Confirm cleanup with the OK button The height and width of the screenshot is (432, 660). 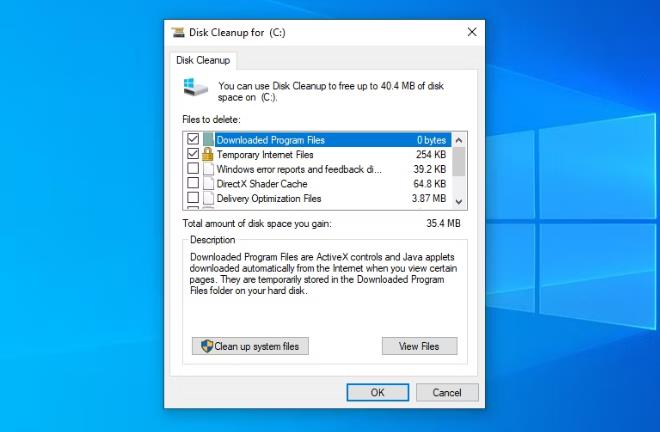[x=378, y=392]
